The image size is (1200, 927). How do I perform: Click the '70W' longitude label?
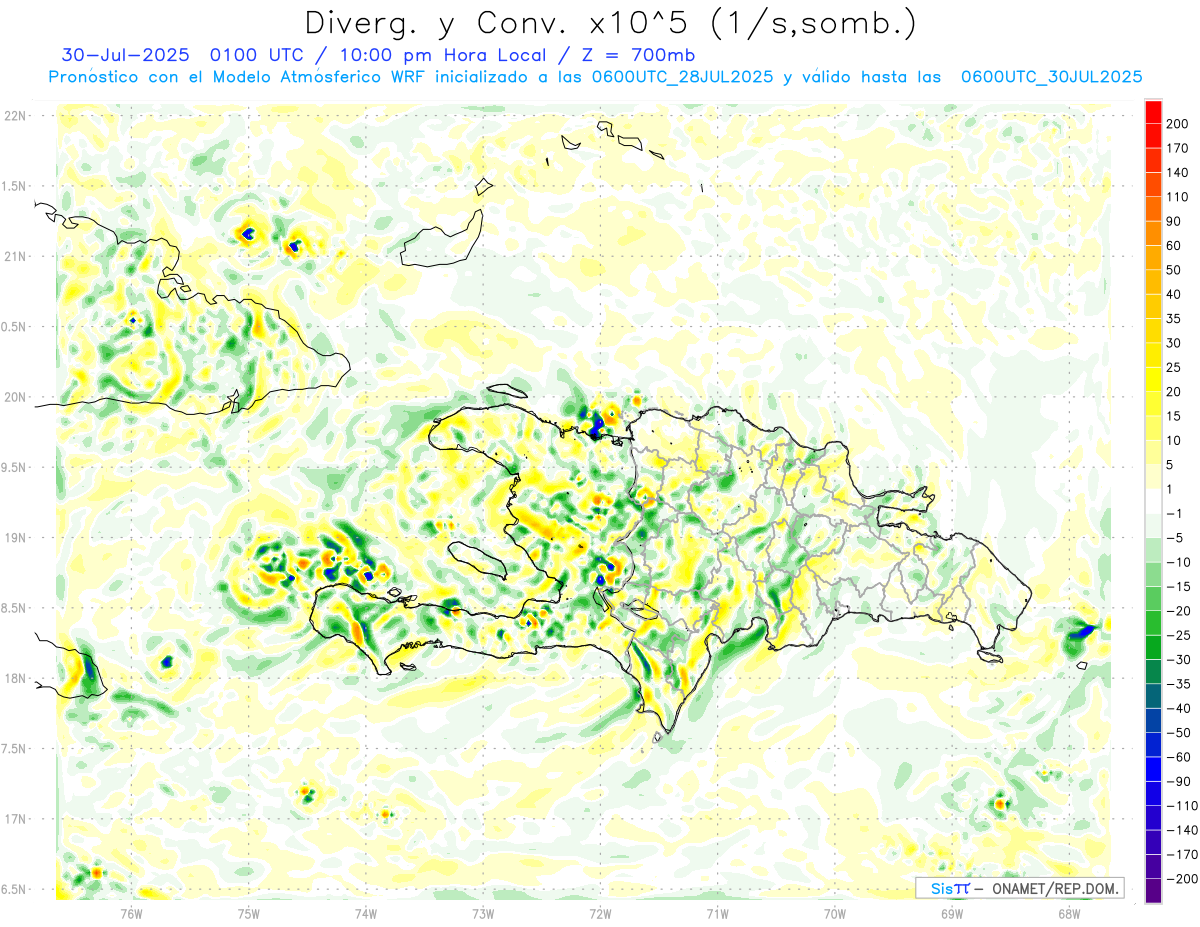834,912
